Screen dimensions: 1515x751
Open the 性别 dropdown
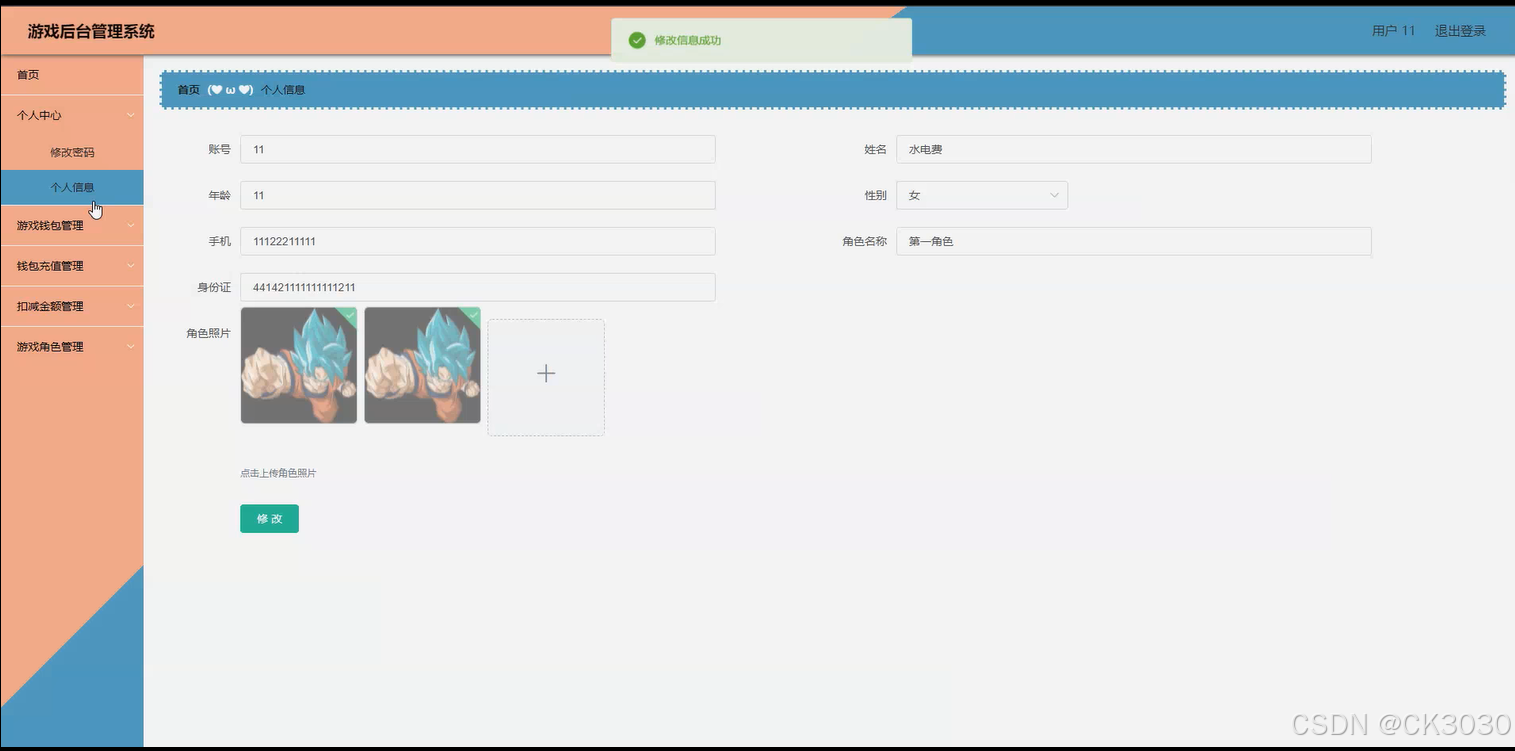[x=982, y=195]
